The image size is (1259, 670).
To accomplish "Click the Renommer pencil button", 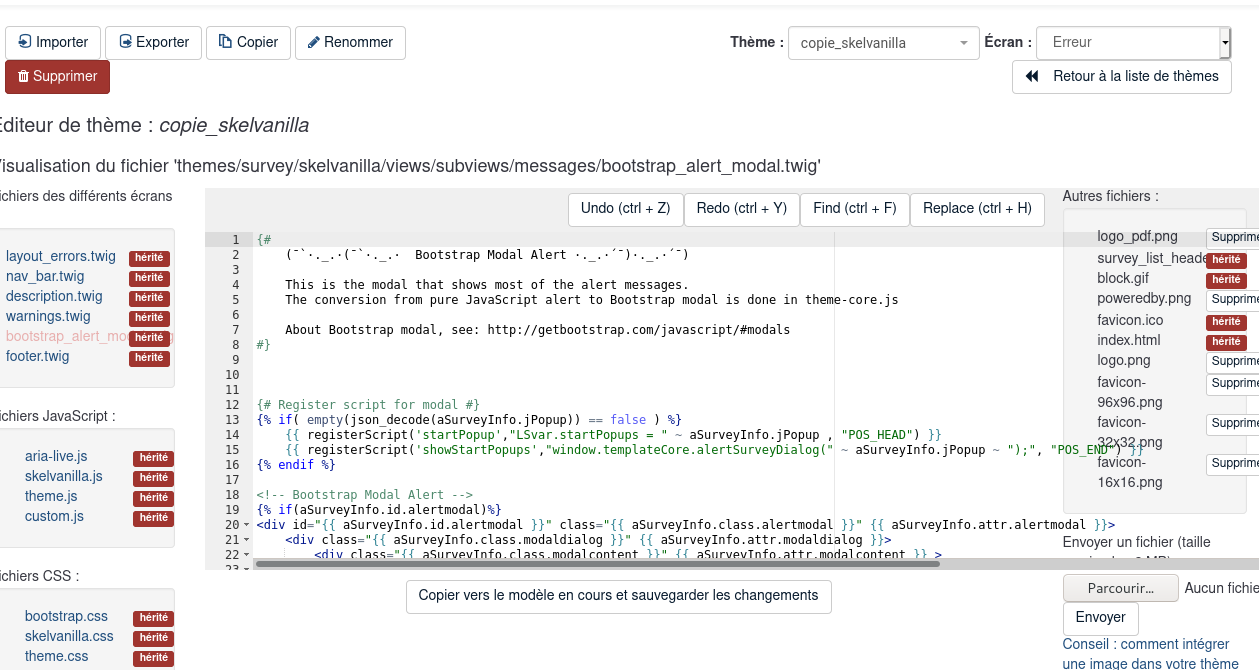I will [x=350, y=43].
